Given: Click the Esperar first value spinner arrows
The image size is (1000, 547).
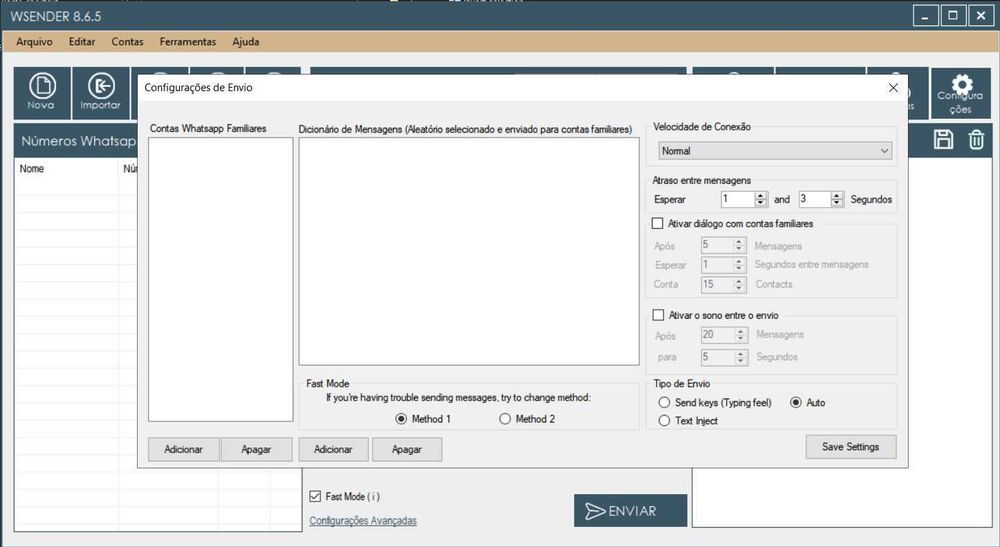Looking at the screenshot, I should 760,199.
